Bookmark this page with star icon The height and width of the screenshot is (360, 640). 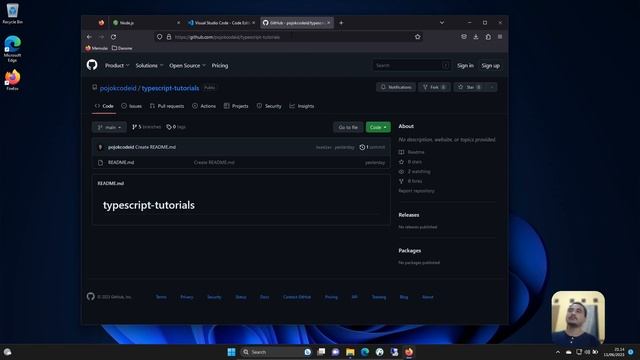point(417,37)
